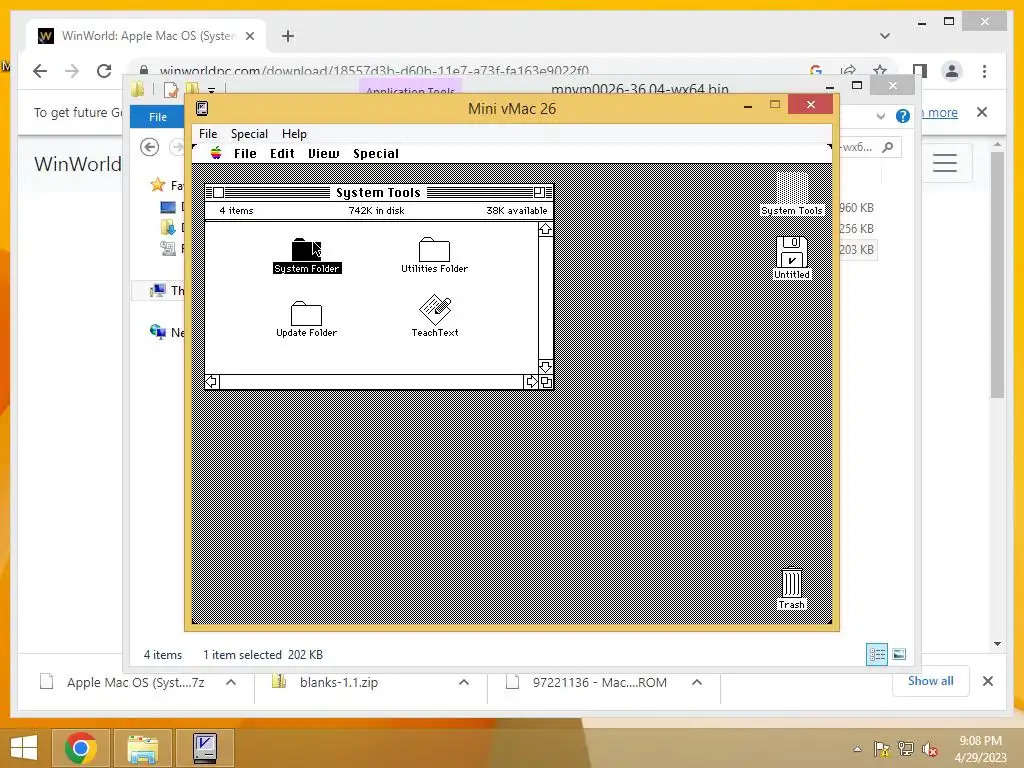
Task: Close the WinWorld Chrome tab
Action: point(249,36)
